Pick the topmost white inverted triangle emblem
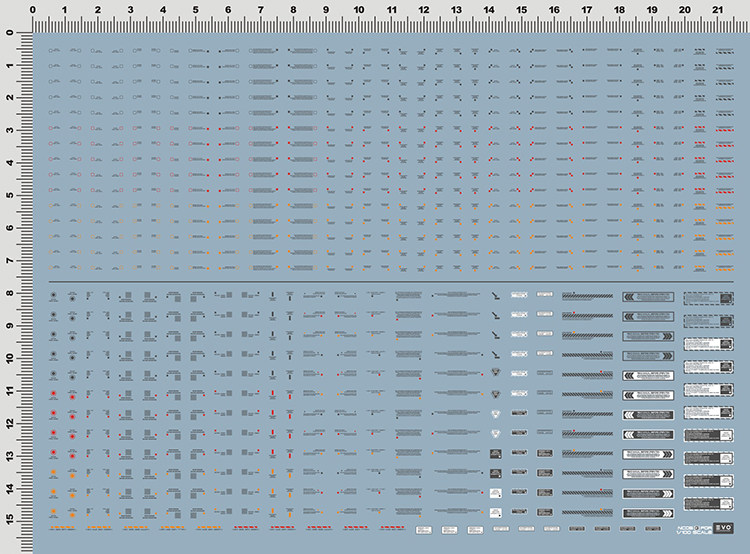 (496, 414)
